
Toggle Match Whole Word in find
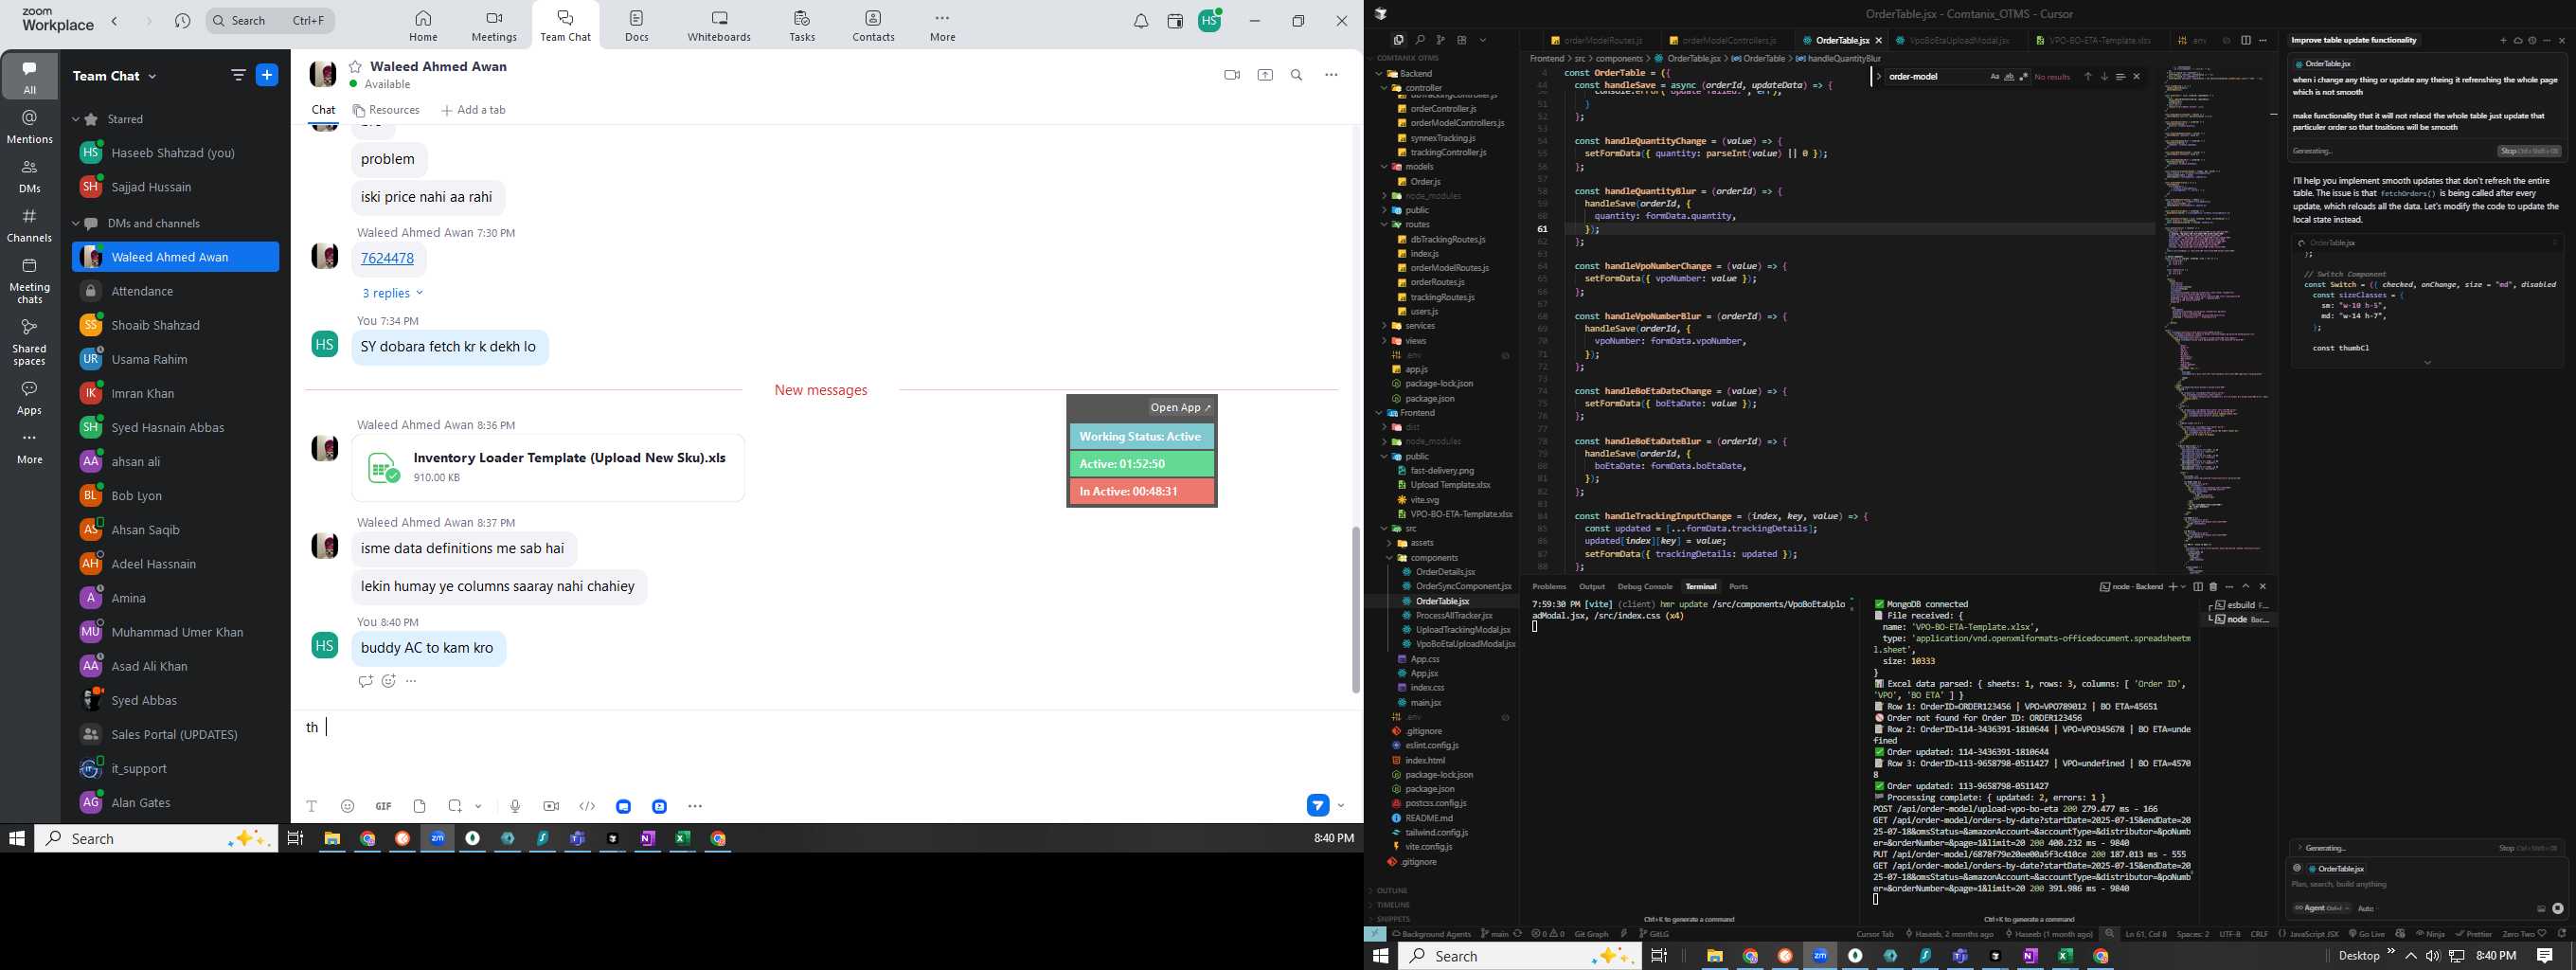(x=2009, y=77)
